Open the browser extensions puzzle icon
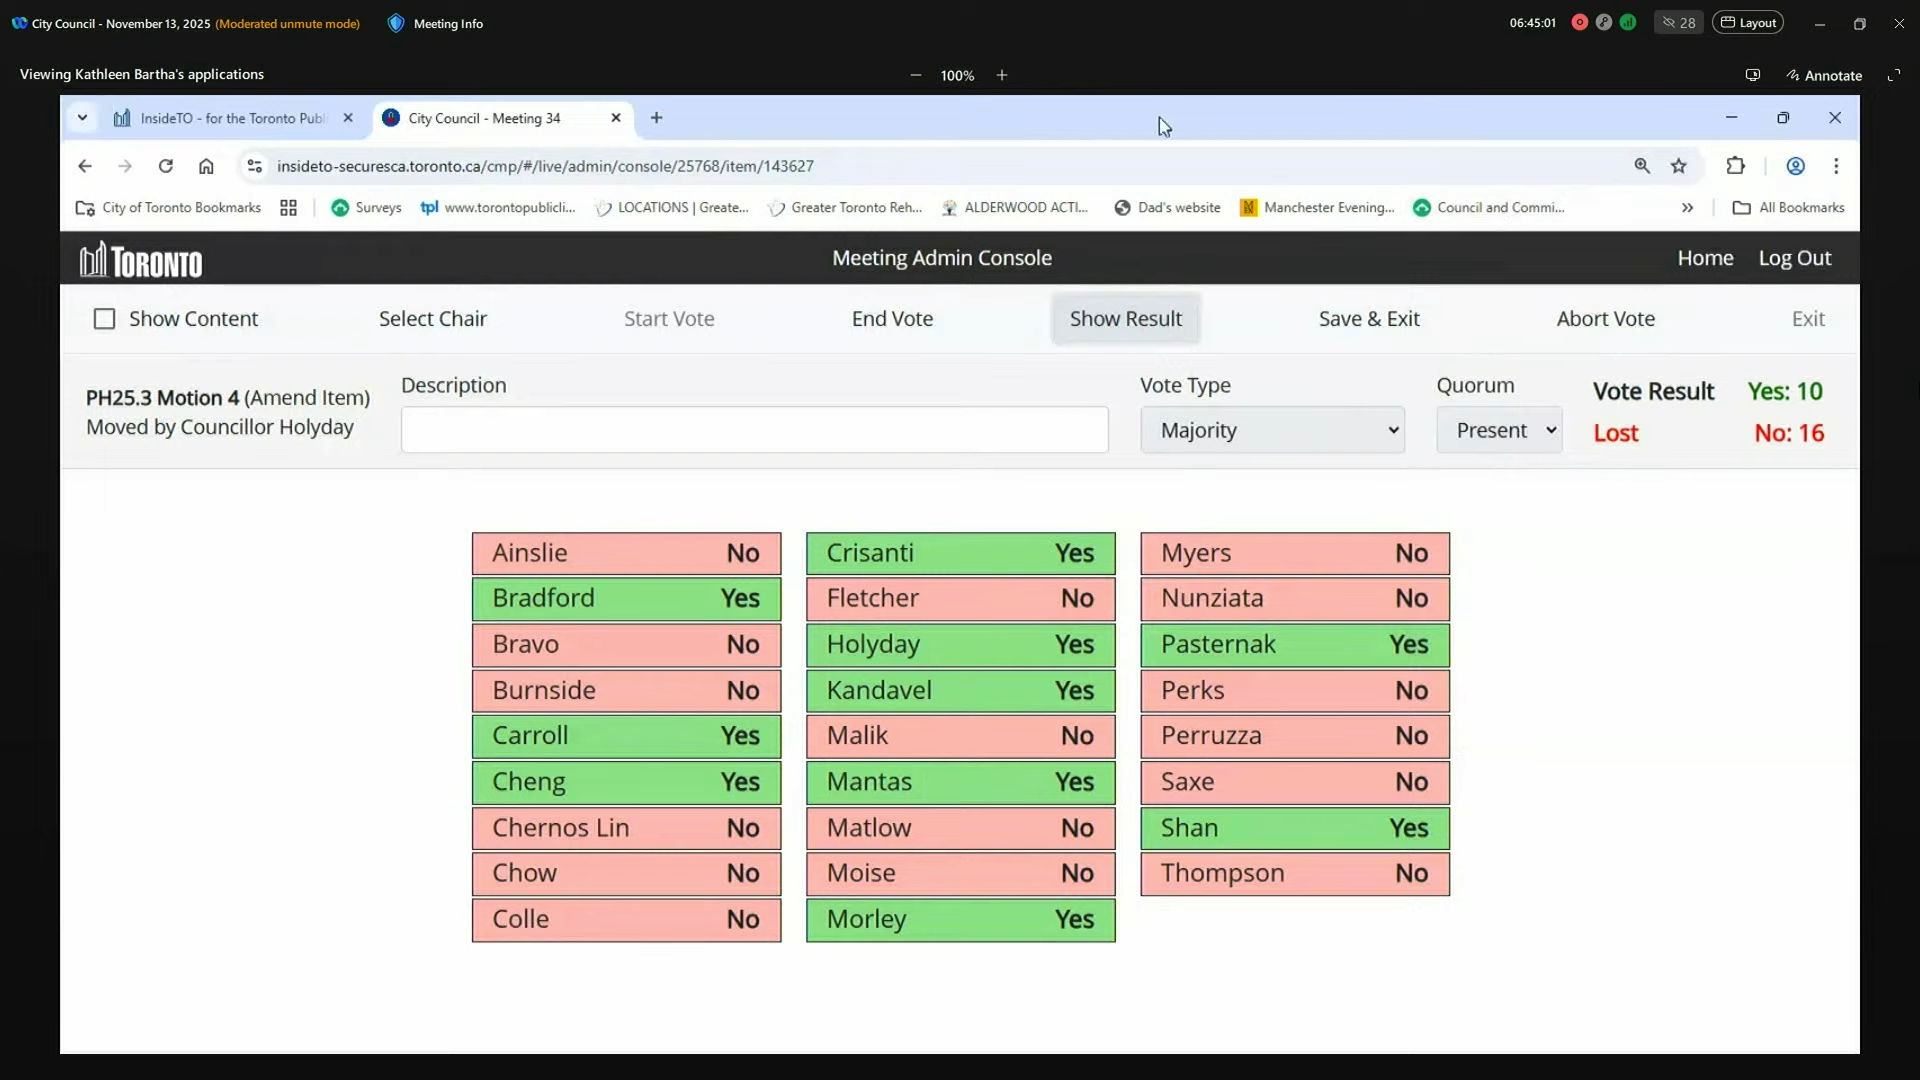 [1736, 166]
